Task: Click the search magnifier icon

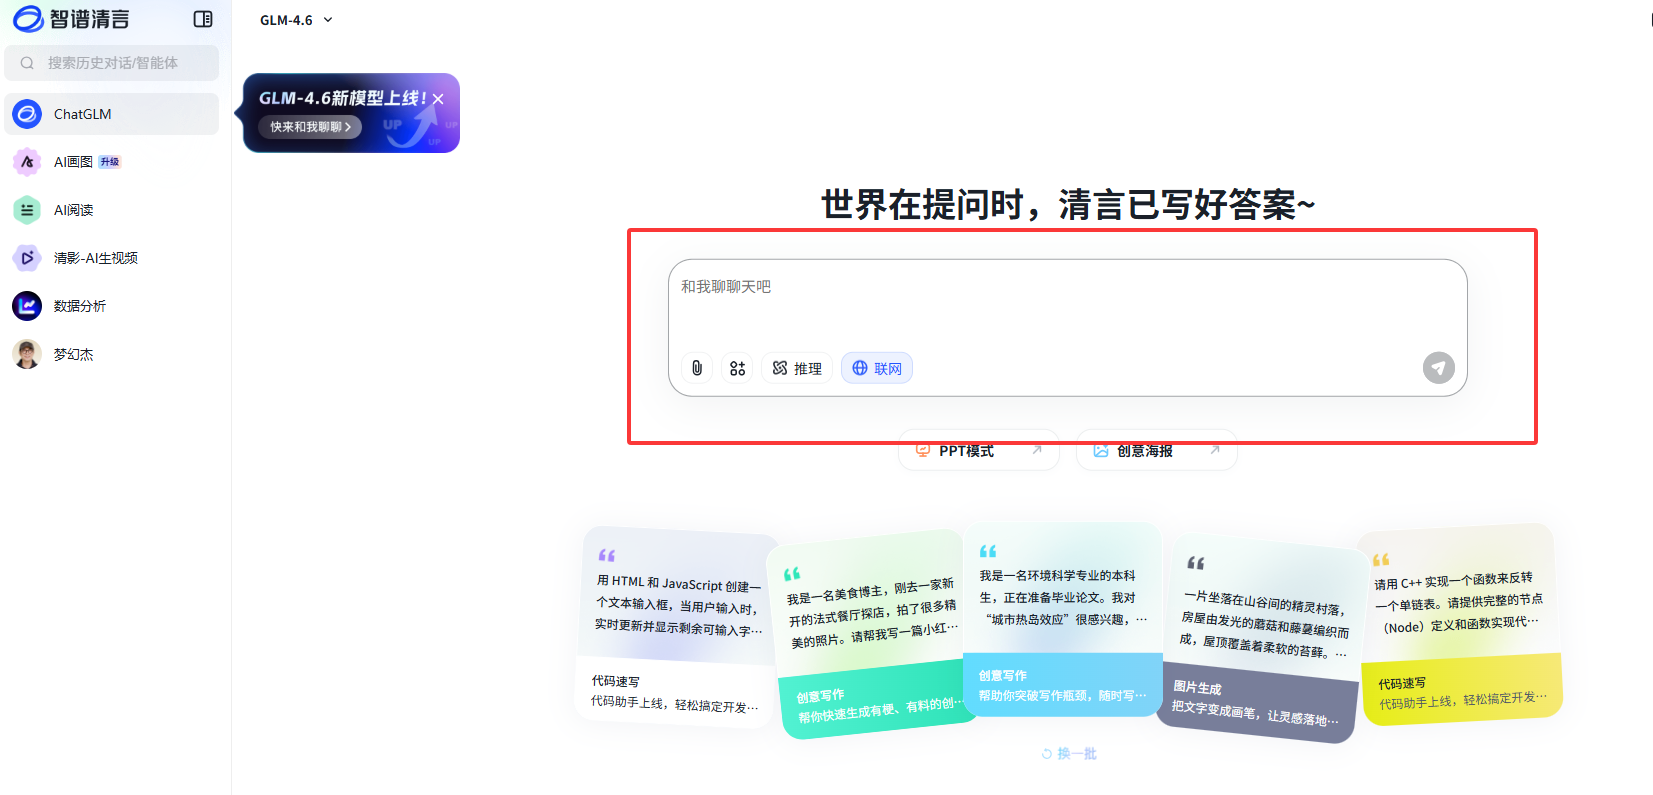Action: click(27, 63)
